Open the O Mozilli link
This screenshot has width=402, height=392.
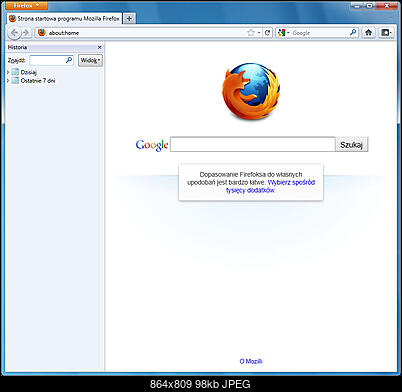point(251,361)
